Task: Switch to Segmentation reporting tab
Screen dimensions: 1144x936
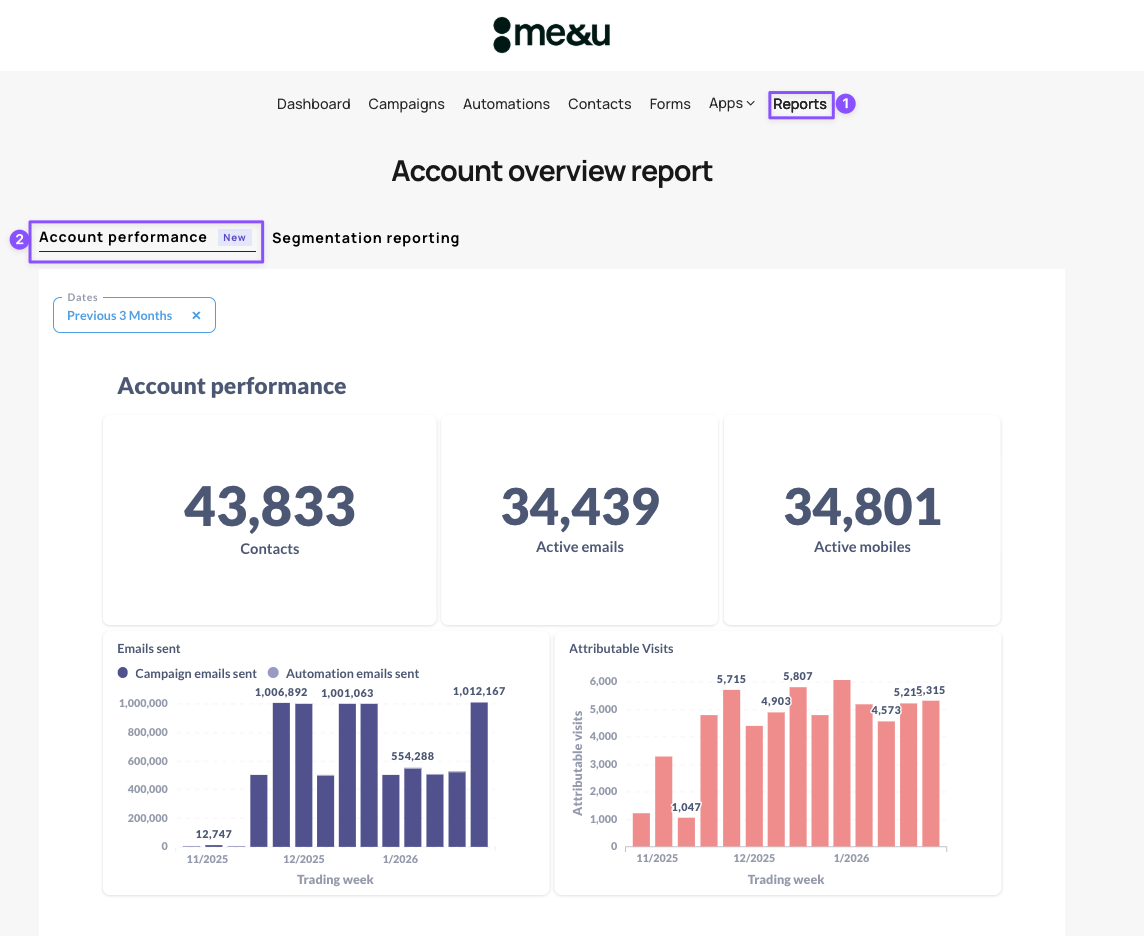Action: point(365,238)
